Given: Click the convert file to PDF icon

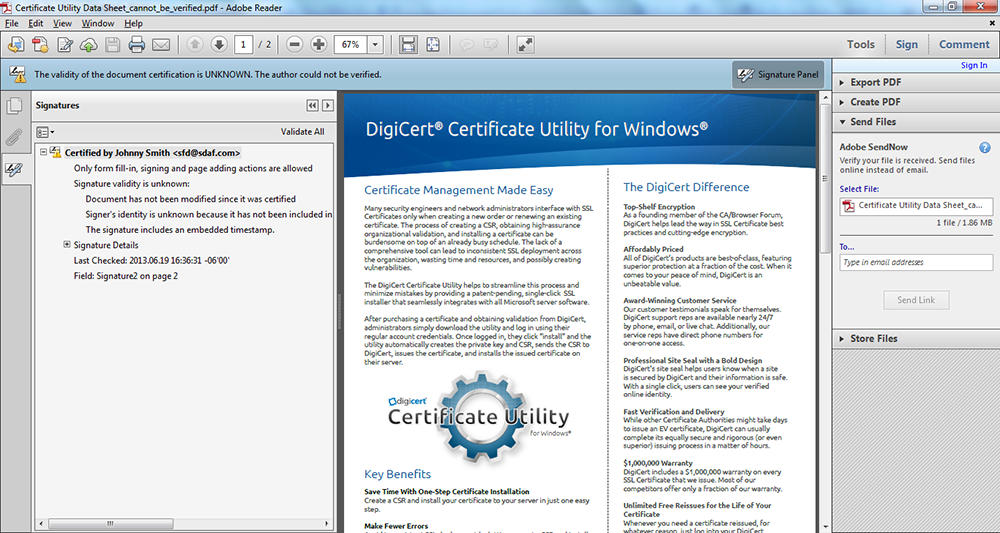Looking at the screenshot, I should point(40,45).
